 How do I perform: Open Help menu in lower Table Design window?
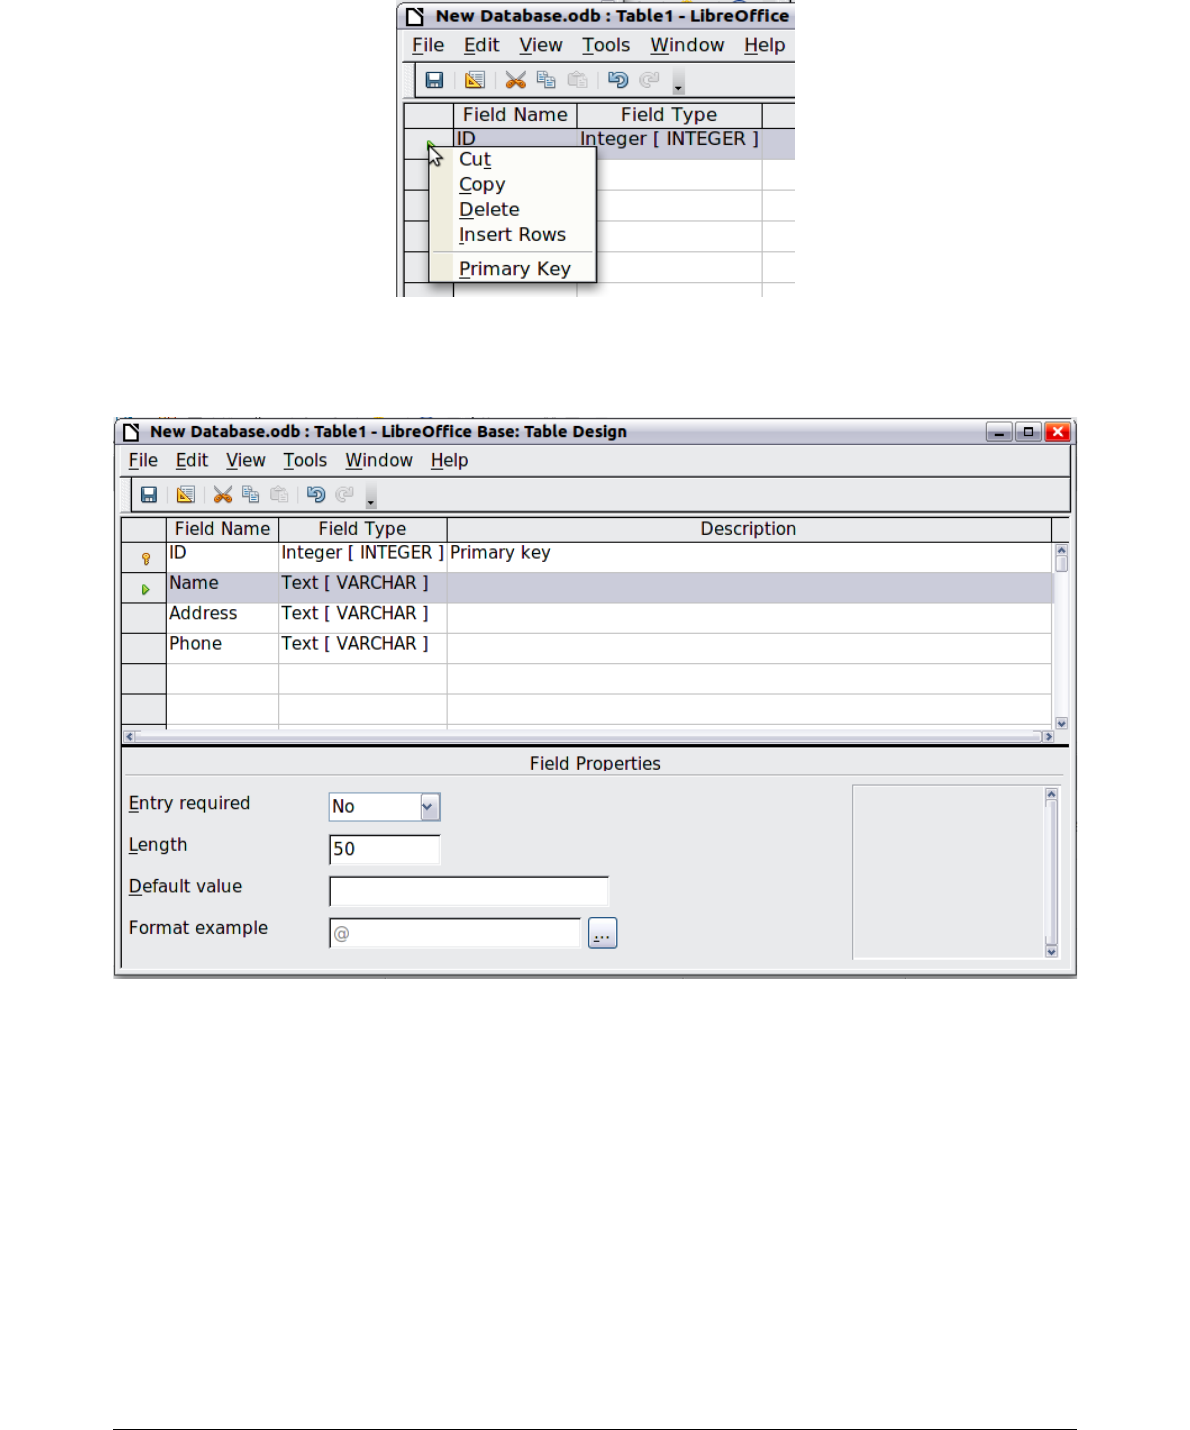[x=450, y=460]
